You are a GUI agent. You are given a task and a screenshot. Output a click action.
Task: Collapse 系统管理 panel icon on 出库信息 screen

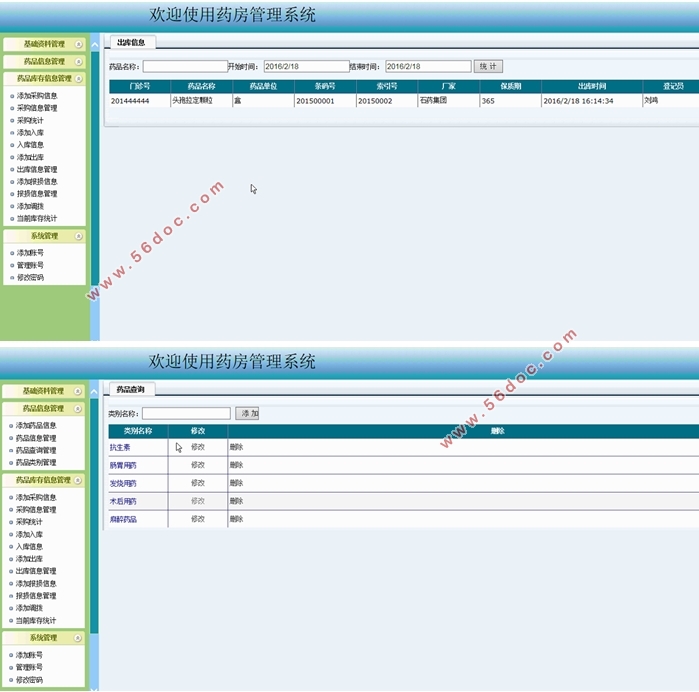78,236
